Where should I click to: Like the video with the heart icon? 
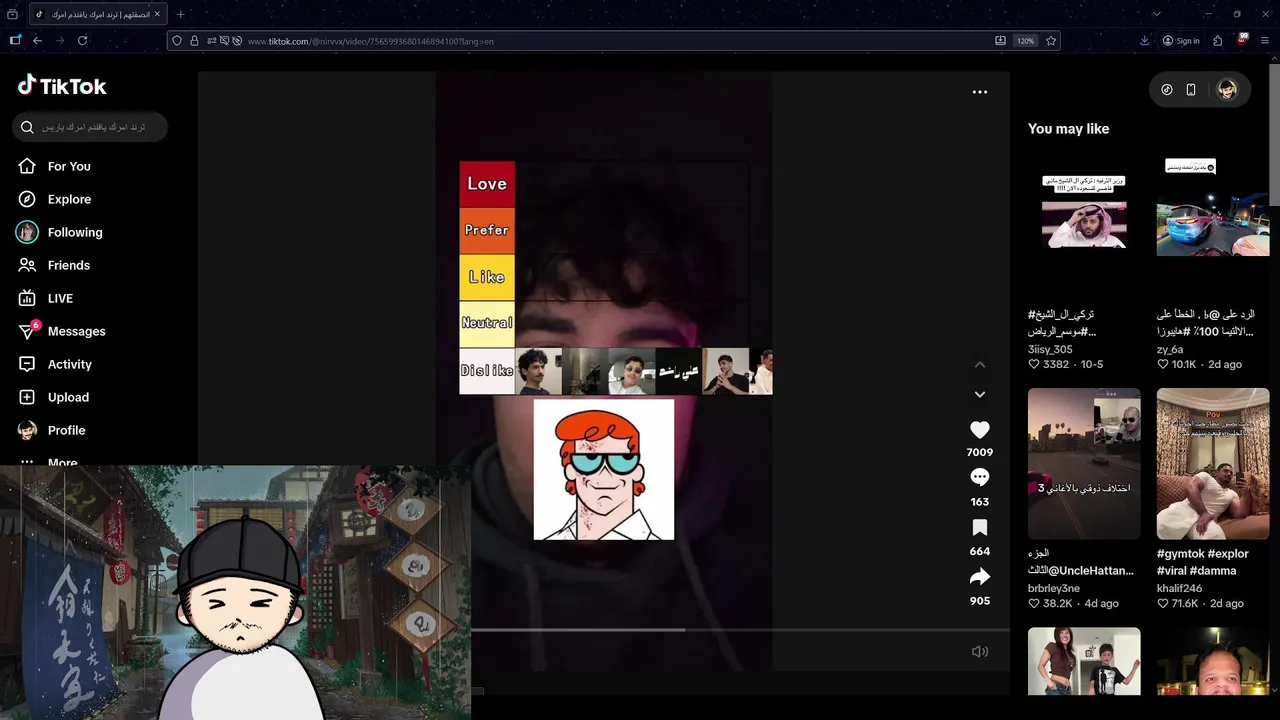[x=980, y=430]
